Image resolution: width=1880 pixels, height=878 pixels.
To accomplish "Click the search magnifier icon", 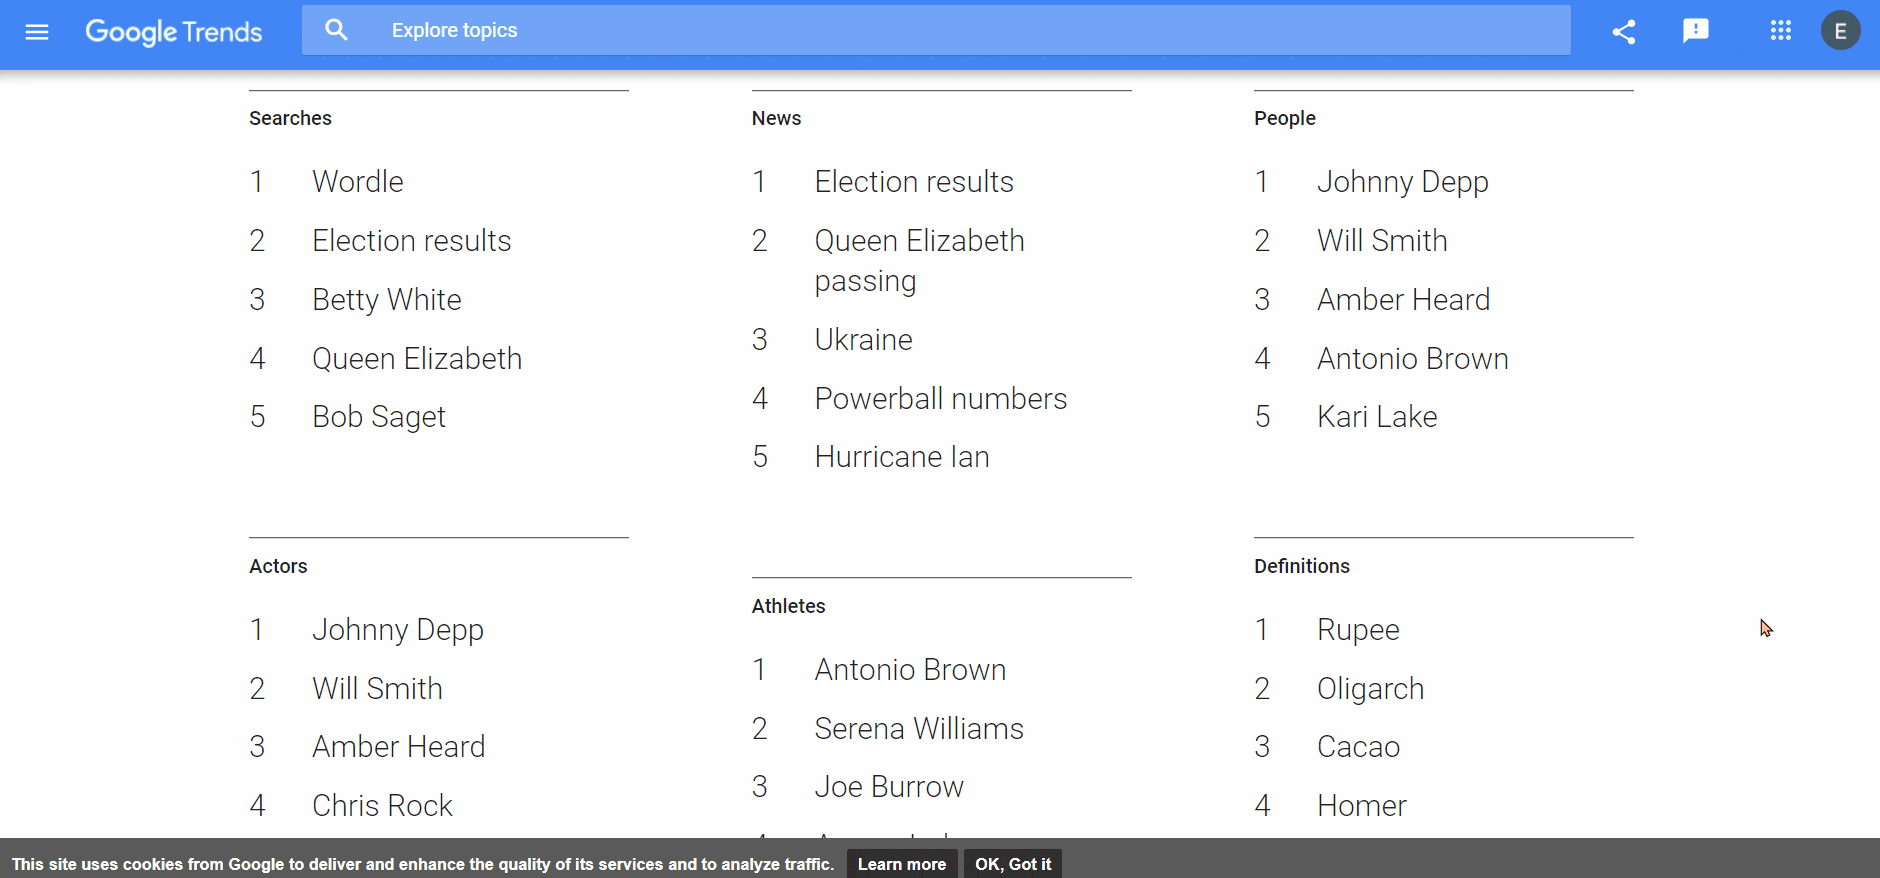I will point(337,30).
